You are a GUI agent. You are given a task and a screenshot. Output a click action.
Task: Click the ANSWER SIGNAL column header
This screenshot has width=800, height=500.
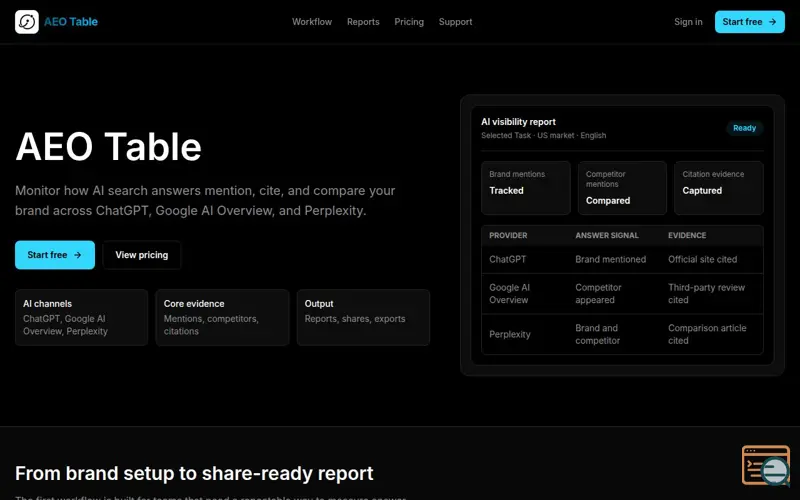coord(607,235)
